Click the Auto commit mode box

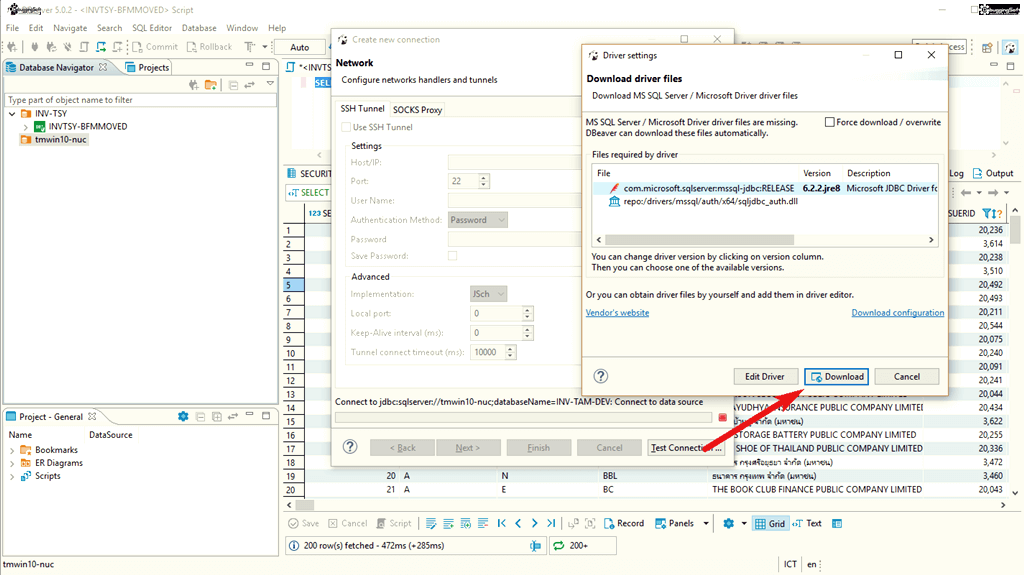point(299,47)
